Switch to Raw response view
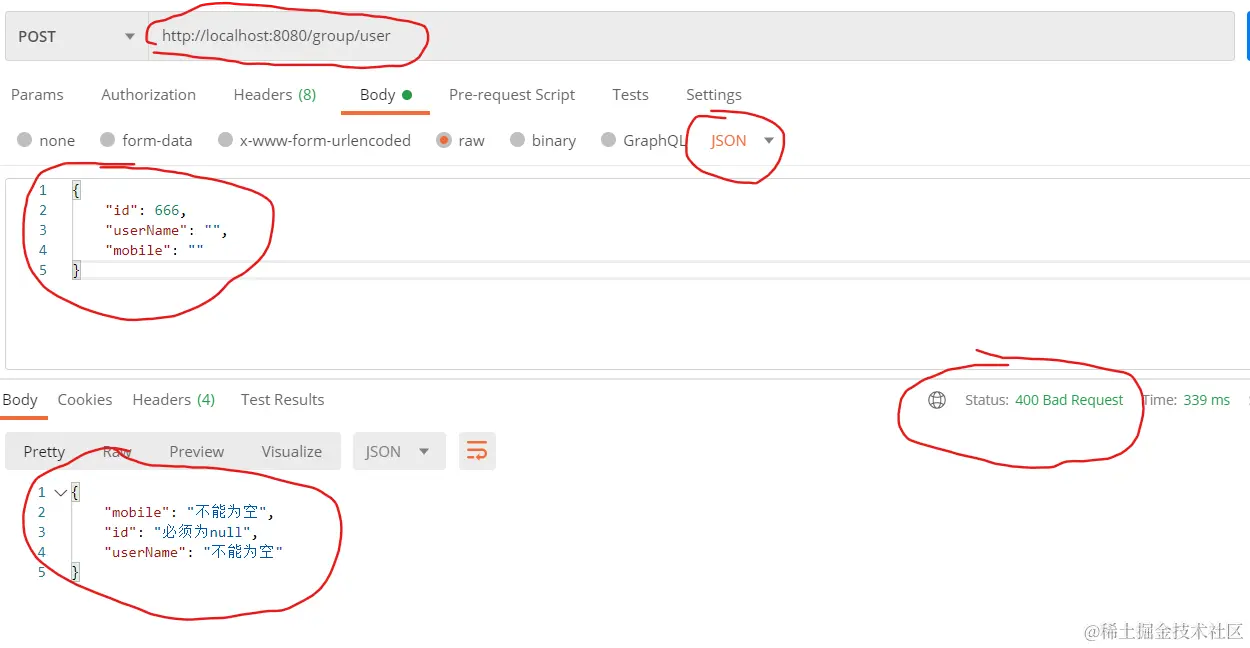Screen dimensions: 1250x648 117,452
